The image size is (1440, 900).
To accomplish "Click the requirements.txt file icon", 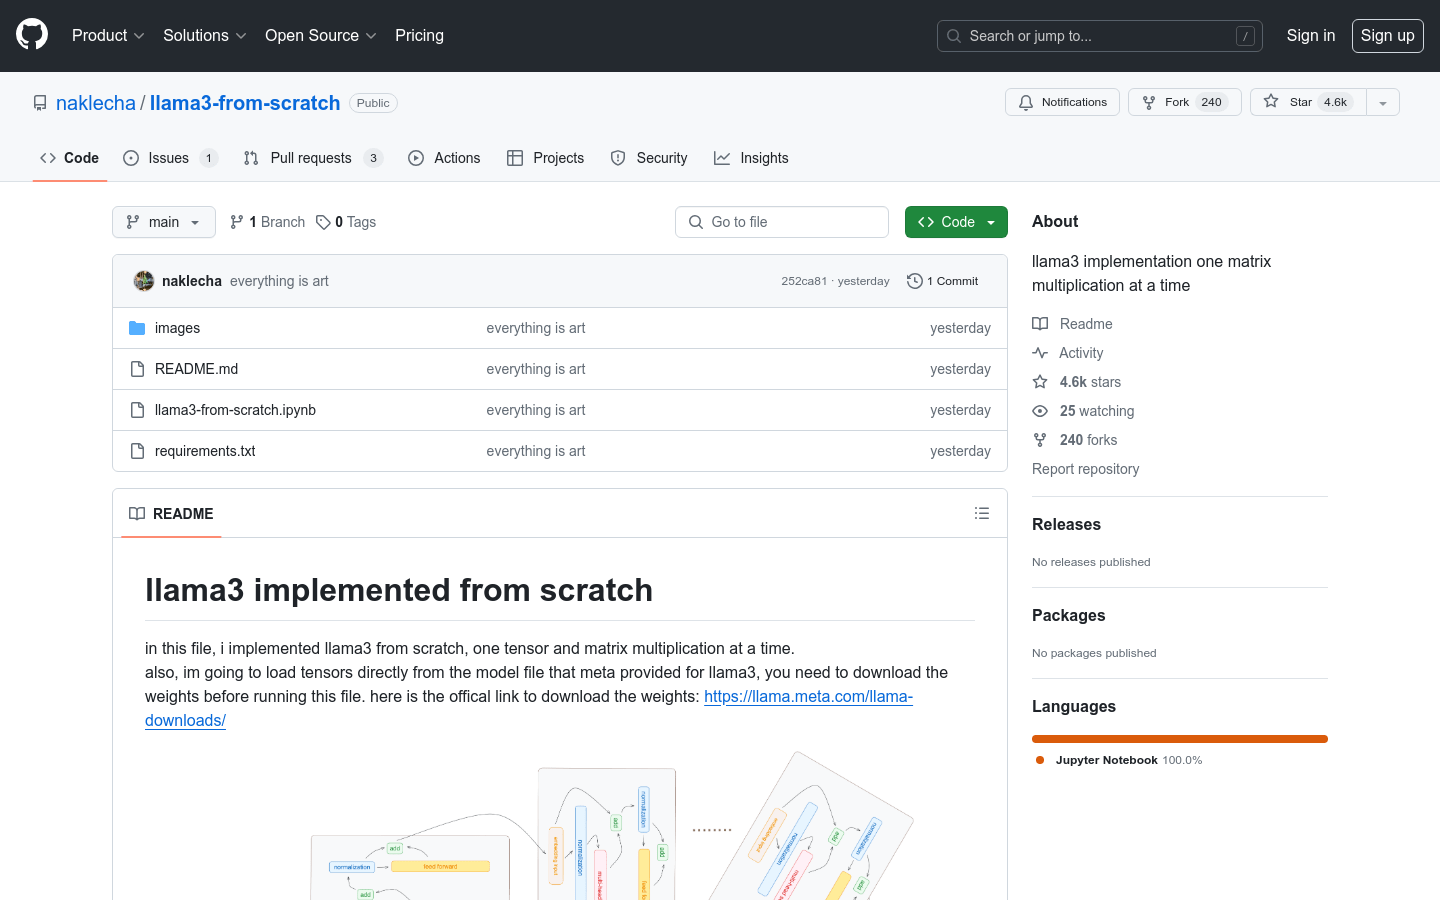I will 137,451.
